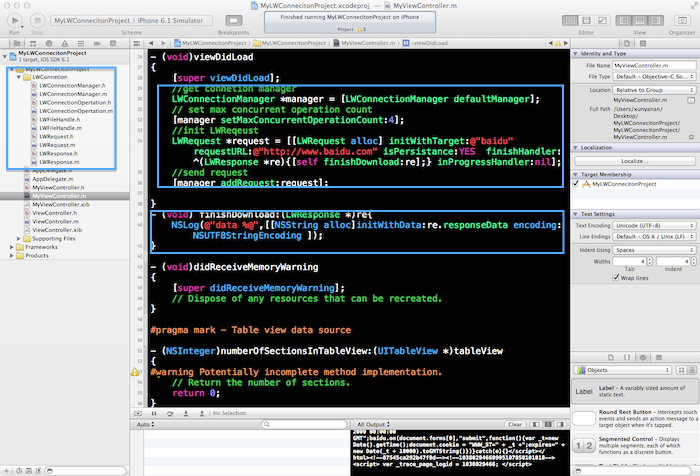Open the All Output console dropdown
This screenshot has height=476, width=700.
373,425
